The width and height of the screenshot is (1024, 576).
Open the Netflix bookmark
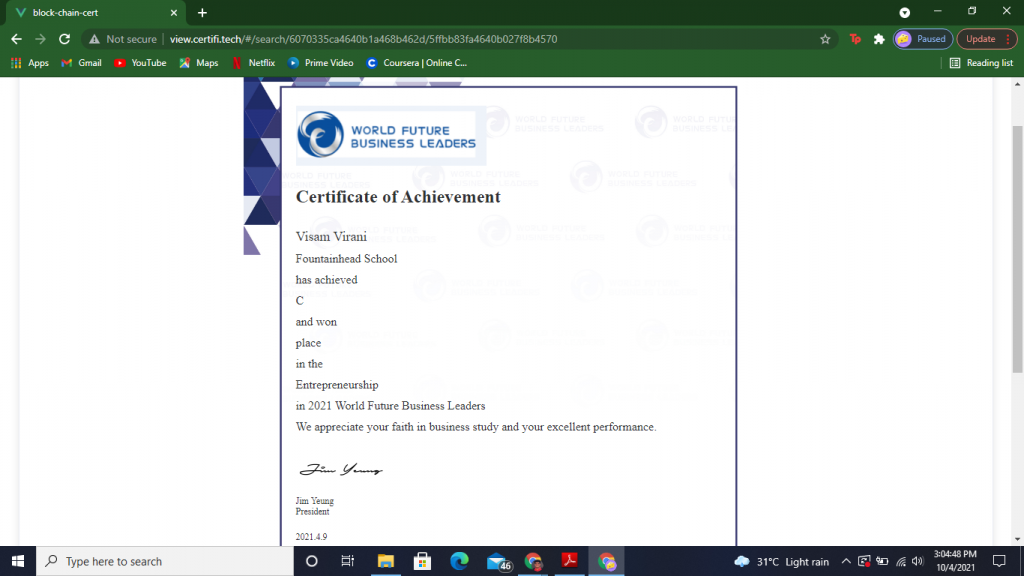coord(253,63)
